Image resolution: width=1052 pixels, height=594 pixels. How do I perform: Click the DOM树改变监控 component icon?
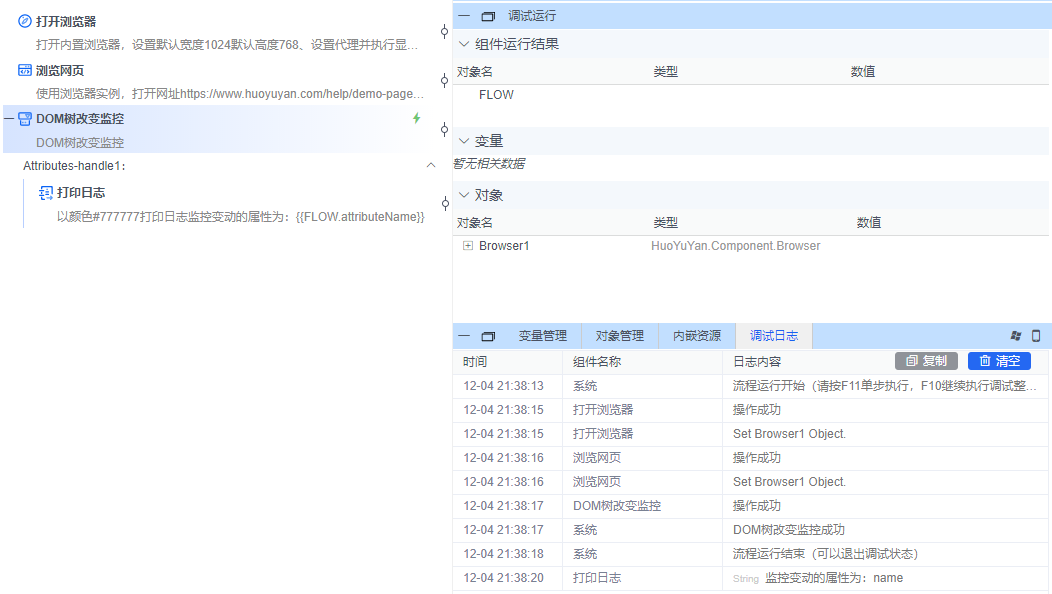pyautogui.click(x=25, y=118)
